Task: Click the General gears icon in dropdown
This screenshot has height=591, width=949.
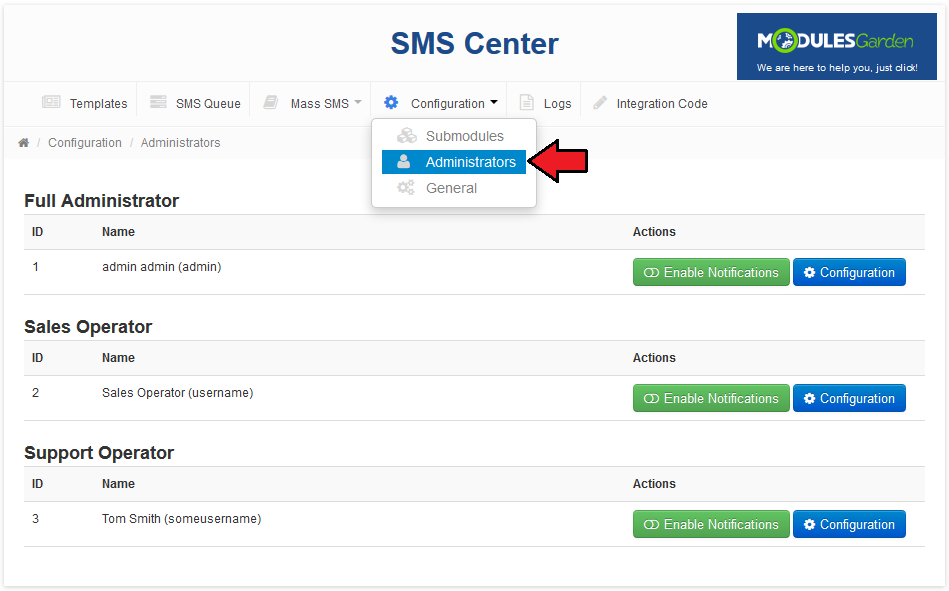Action: tap(406, 188)
